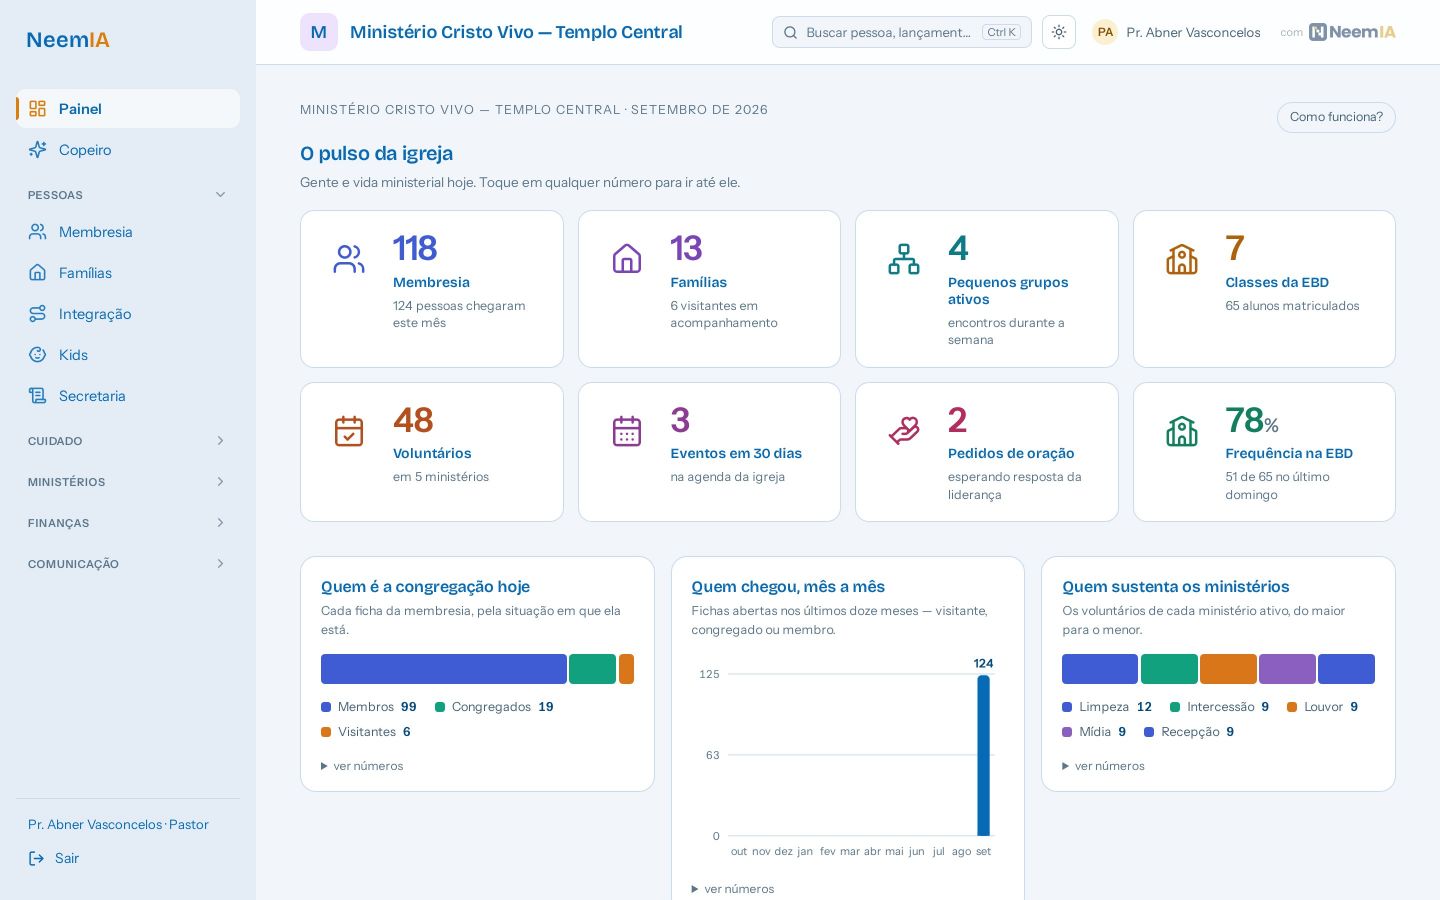Screen dimensions: 1440x900
Task: Click the Integração route icon in sidebar
Action: (x=37, y=314)
